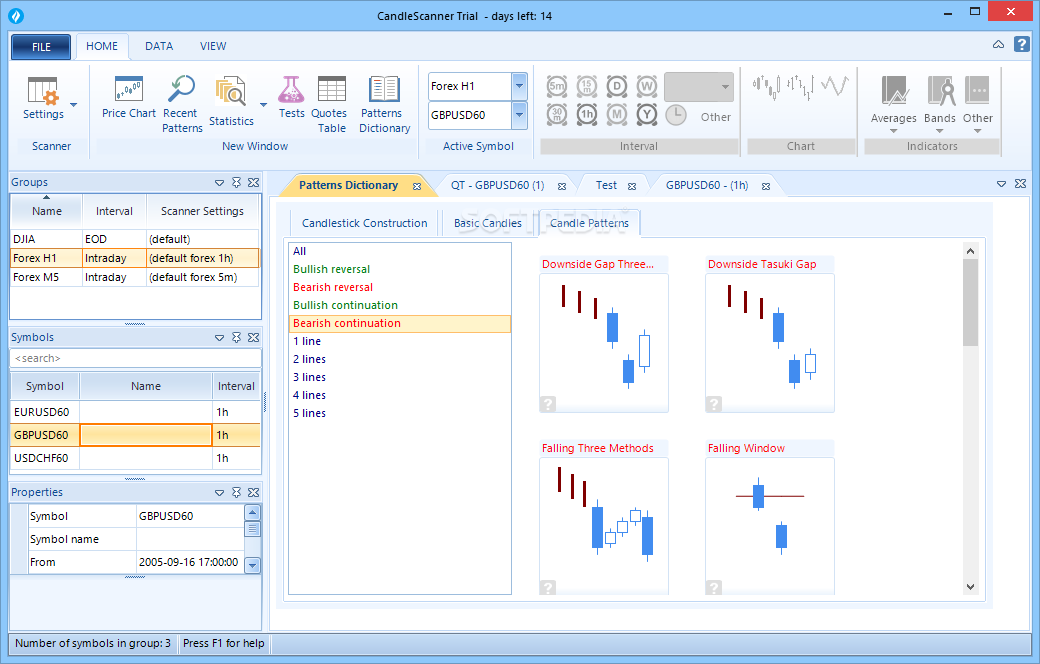Choose the bar (OHLC) chart type icon
The height and width of the screenshot is (664, 1040).
pyautogui.click(x=800, y=86)
